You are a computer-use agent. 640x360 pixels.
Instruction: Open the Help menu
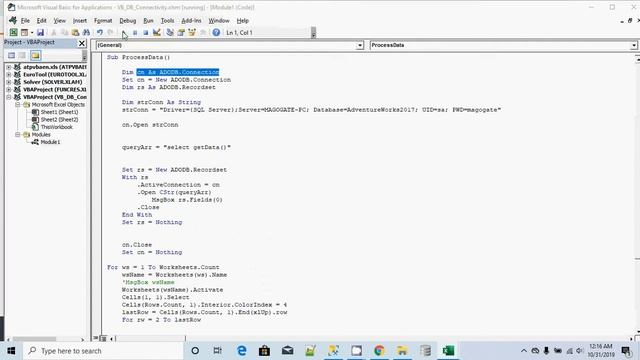point(242,20)
